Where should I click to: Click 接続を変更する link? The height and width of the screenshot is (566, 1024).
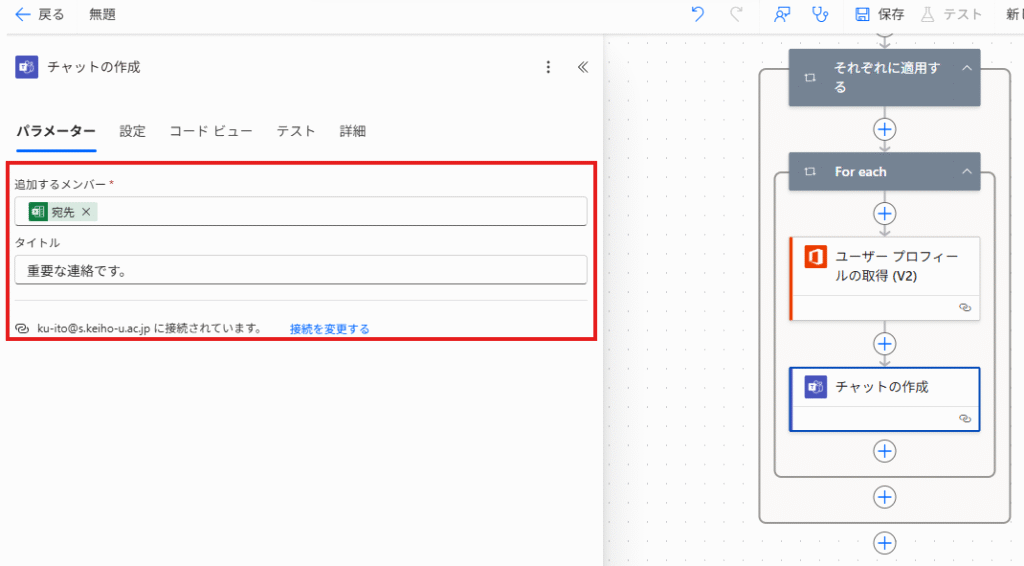point(329,329)
